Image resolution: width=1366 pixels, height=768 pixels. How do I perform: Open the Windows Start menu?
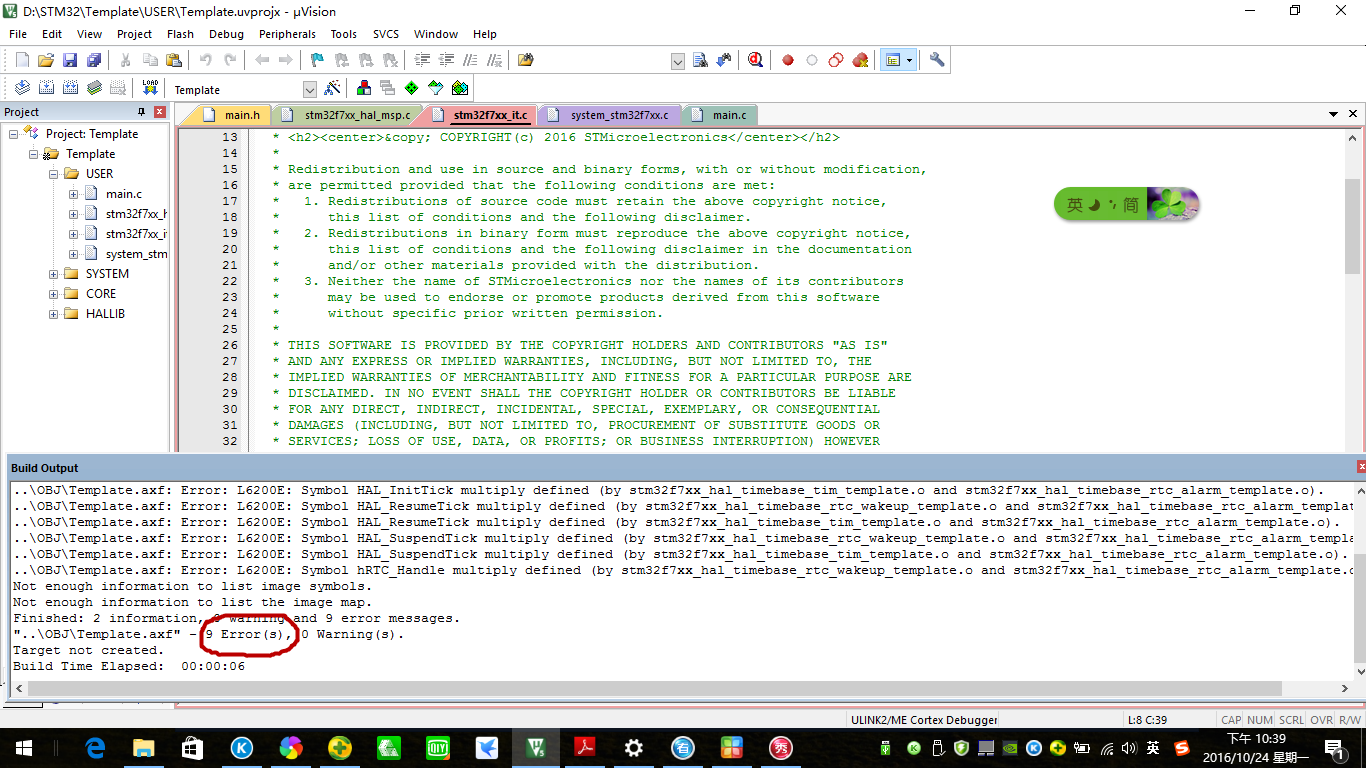coord(22,747)
